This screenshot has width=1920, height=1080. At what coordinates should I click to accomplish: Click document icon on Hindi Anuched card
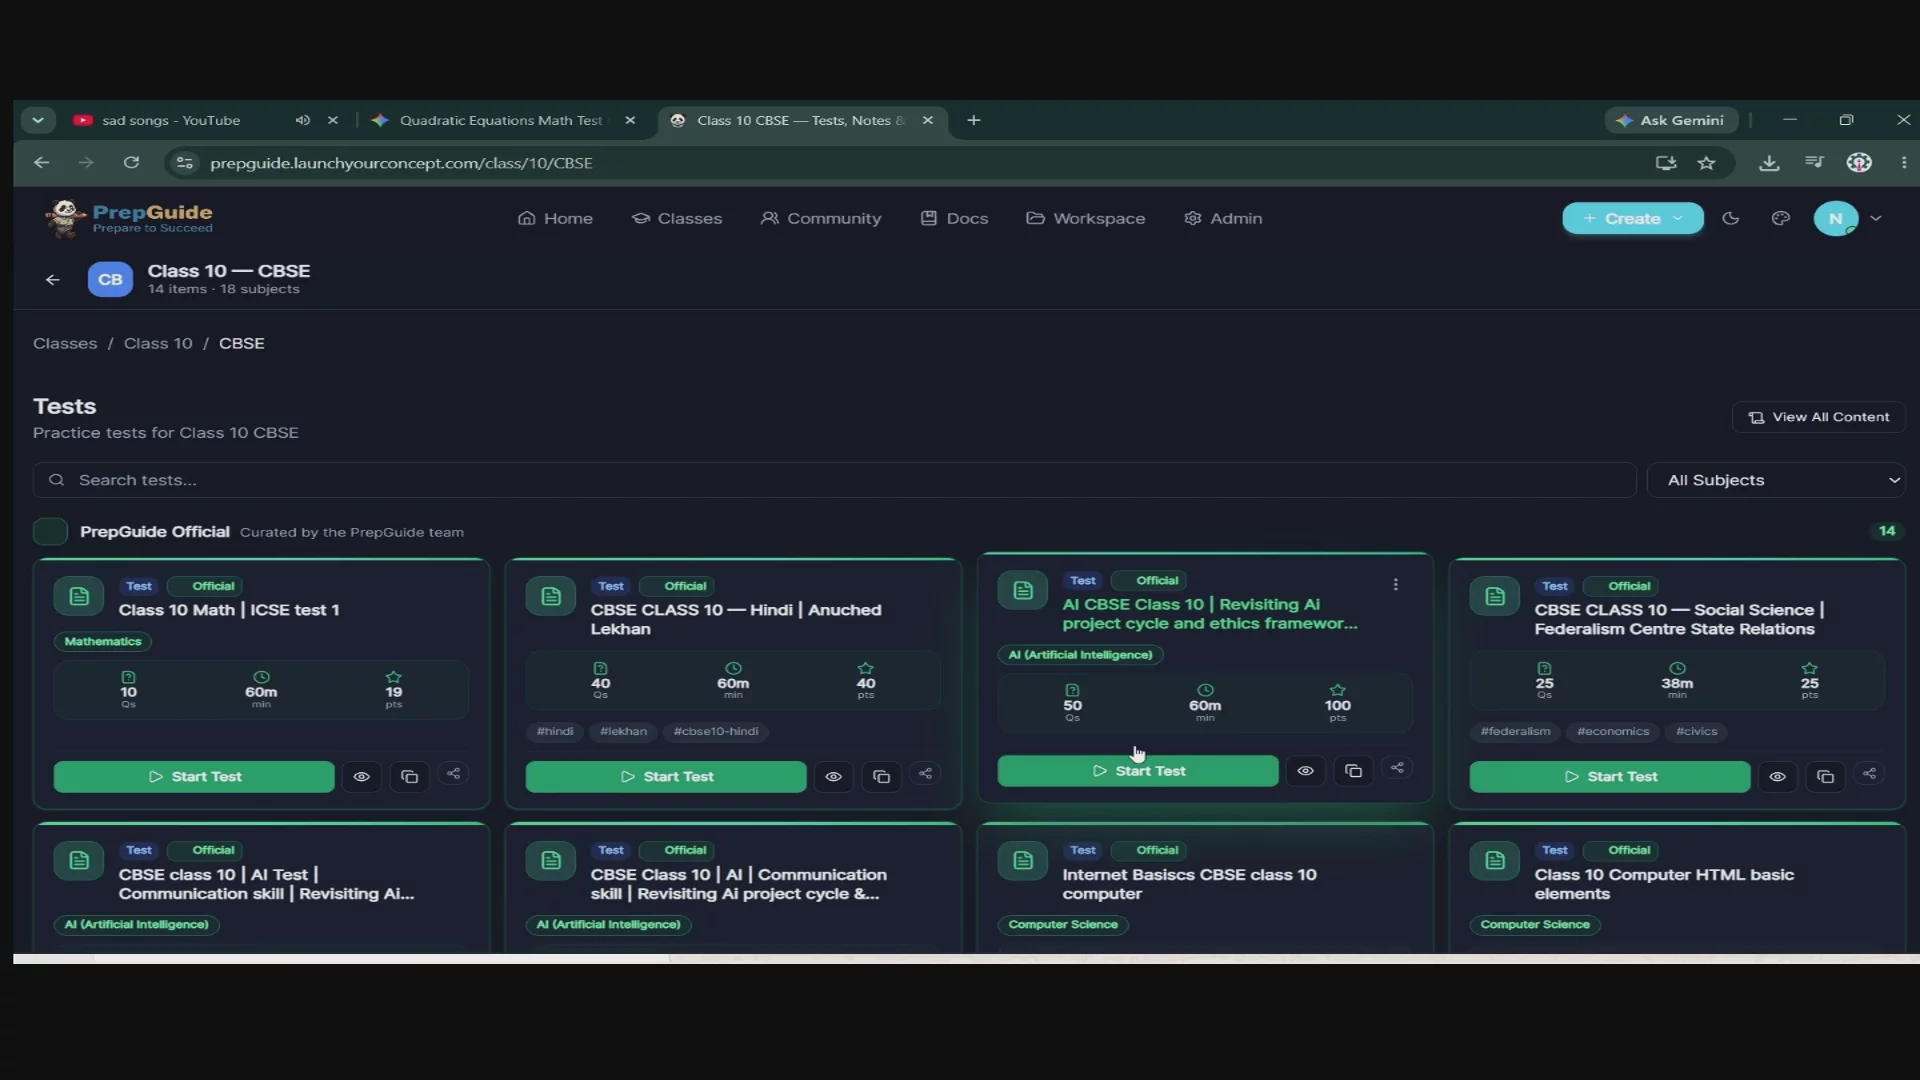coord(551,597)
